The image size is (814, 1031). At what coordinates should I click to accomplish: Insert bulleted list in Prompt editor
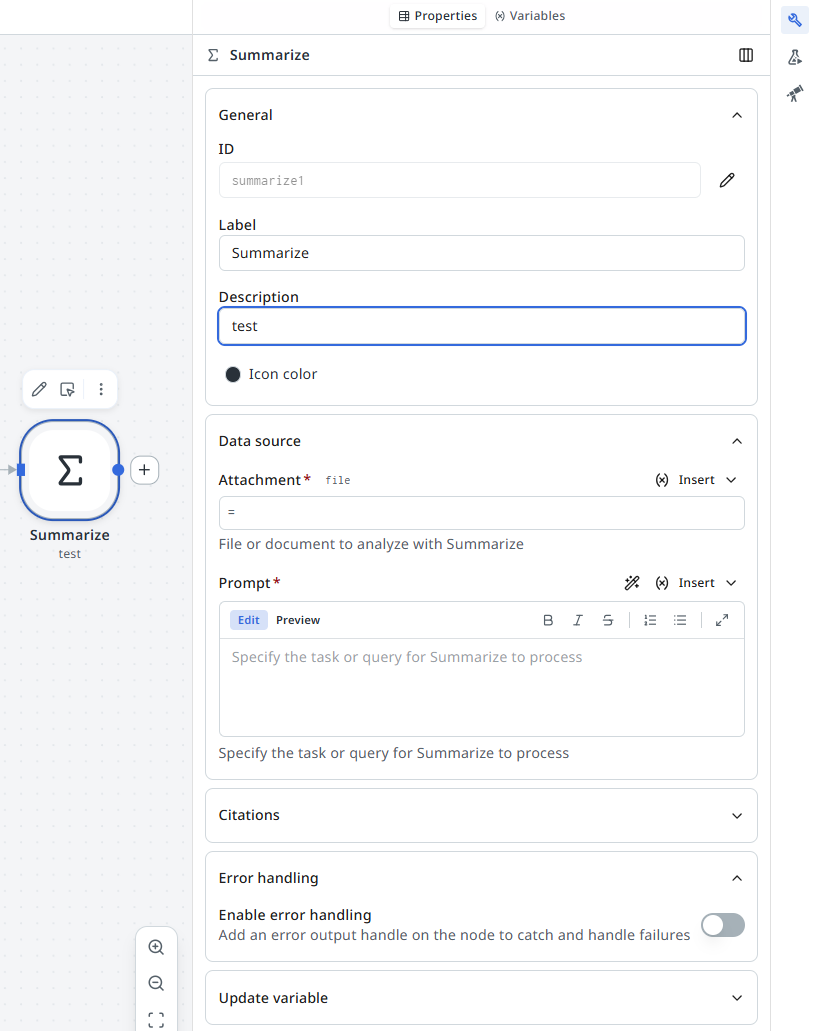click(x=680, y=620)
